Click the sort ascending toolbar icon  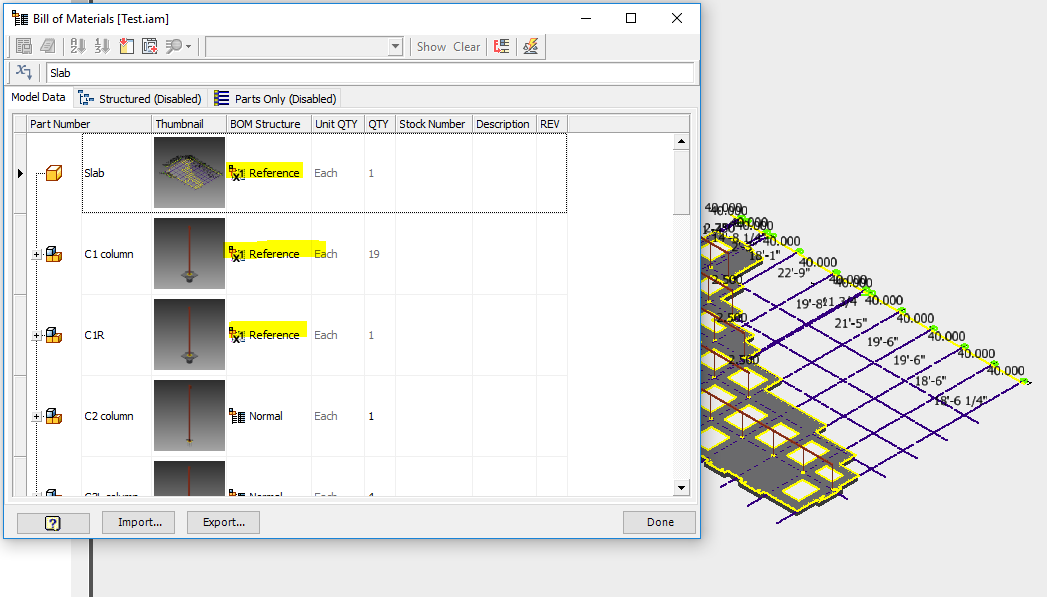[77, 46]
